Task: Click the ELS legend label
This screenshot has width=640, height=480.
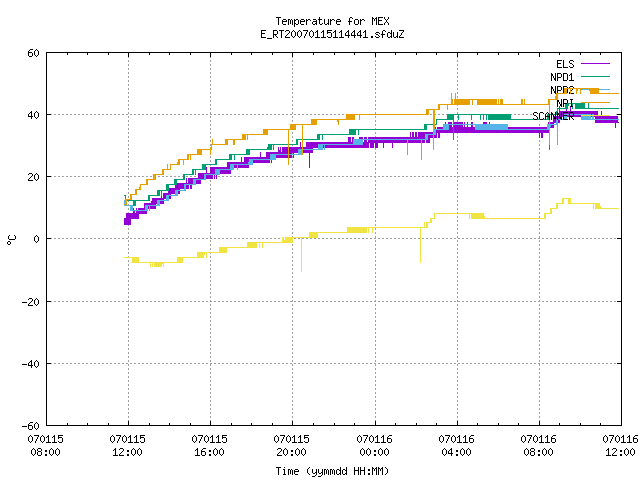Action: tap(565, 64)
